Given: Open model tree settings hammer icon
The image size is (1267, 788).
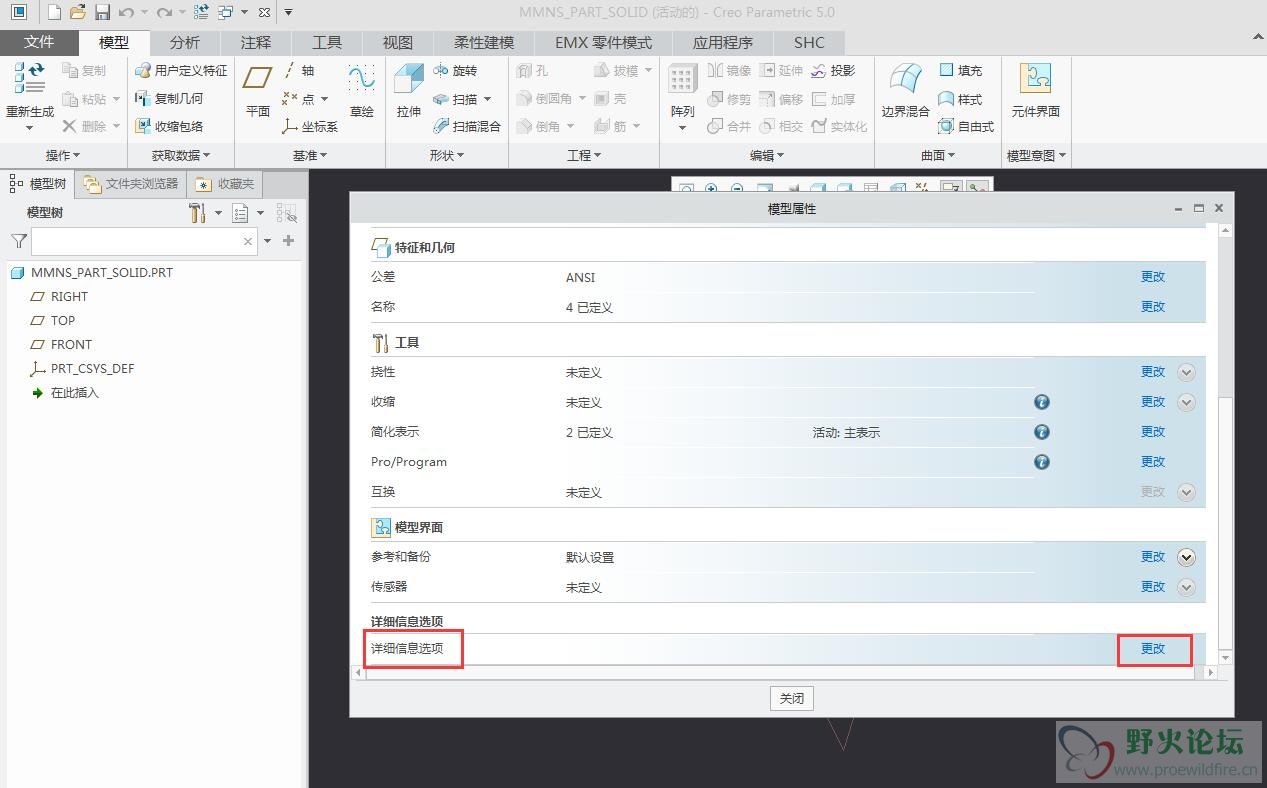Looking at the screenshot, I should (x=197, y=213).
